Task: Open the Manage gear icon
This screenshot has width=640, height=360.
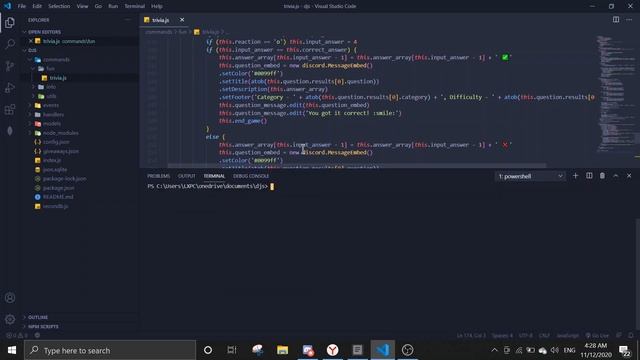Action: tap(10, 319)
